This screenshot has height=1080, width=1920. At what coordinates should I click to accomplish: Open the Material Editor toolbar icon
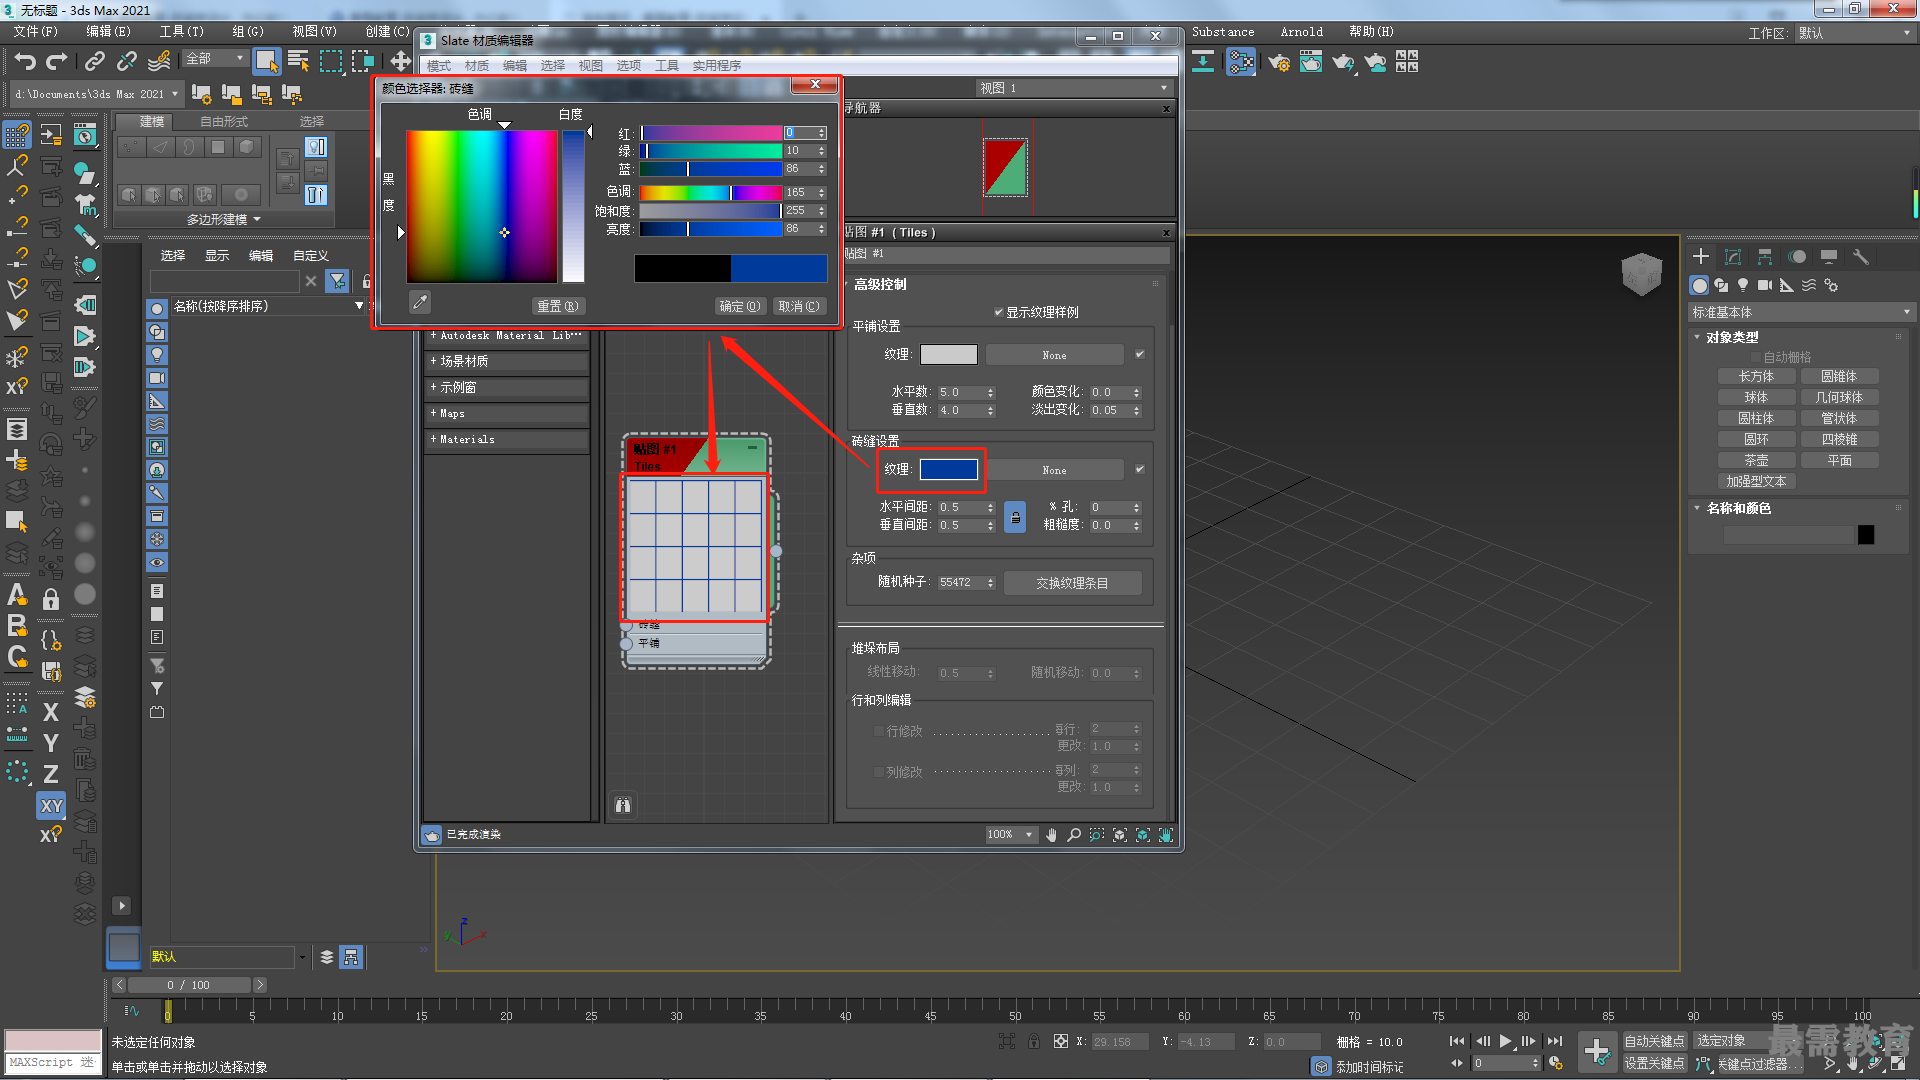1241,62
